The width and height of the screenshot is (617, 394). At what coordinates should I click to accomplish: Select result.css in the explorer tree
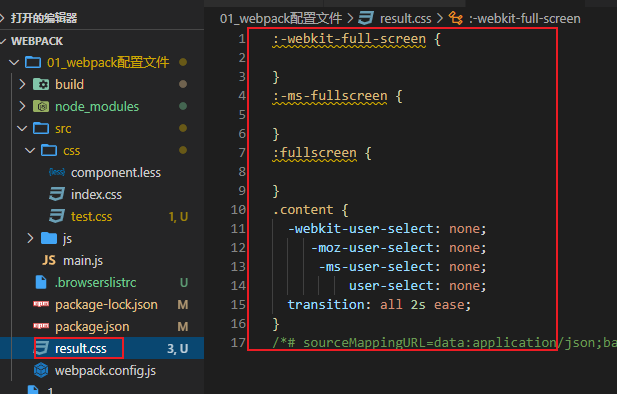tap(81, 348)
